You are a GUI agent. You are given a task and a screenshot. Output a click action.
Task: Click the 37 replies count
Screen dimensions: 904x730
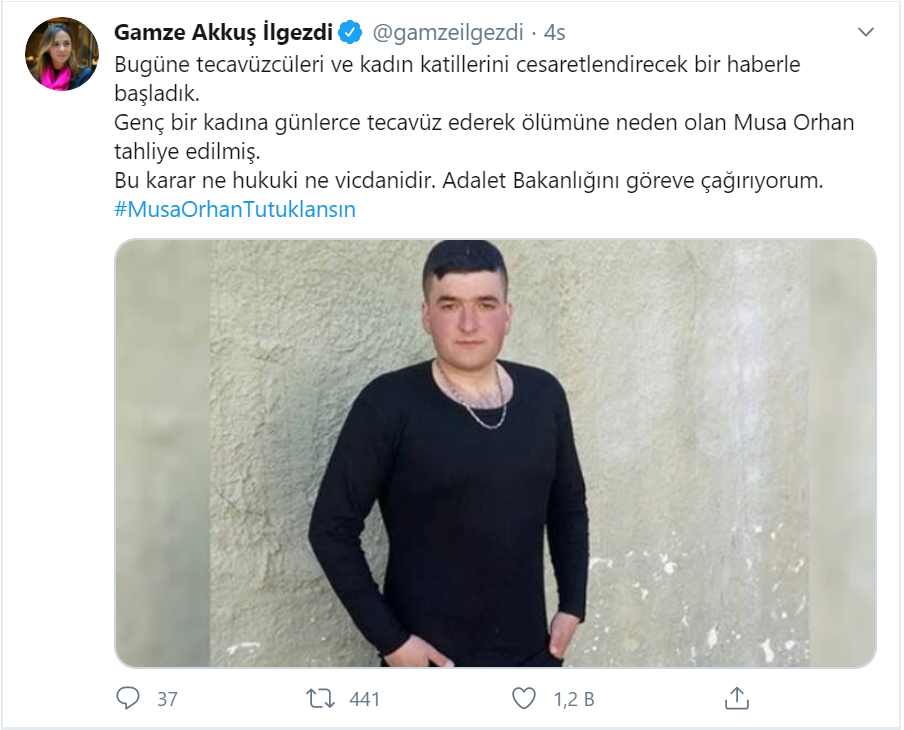167,699
